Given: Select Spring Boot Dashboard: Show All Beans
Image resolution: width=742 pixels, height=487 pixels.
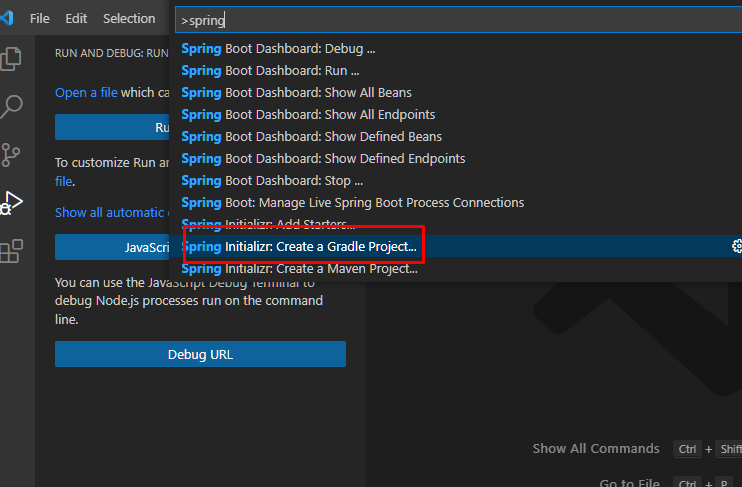Looking at the screenshot, I should pyautogui.click(x=456, y=93).
